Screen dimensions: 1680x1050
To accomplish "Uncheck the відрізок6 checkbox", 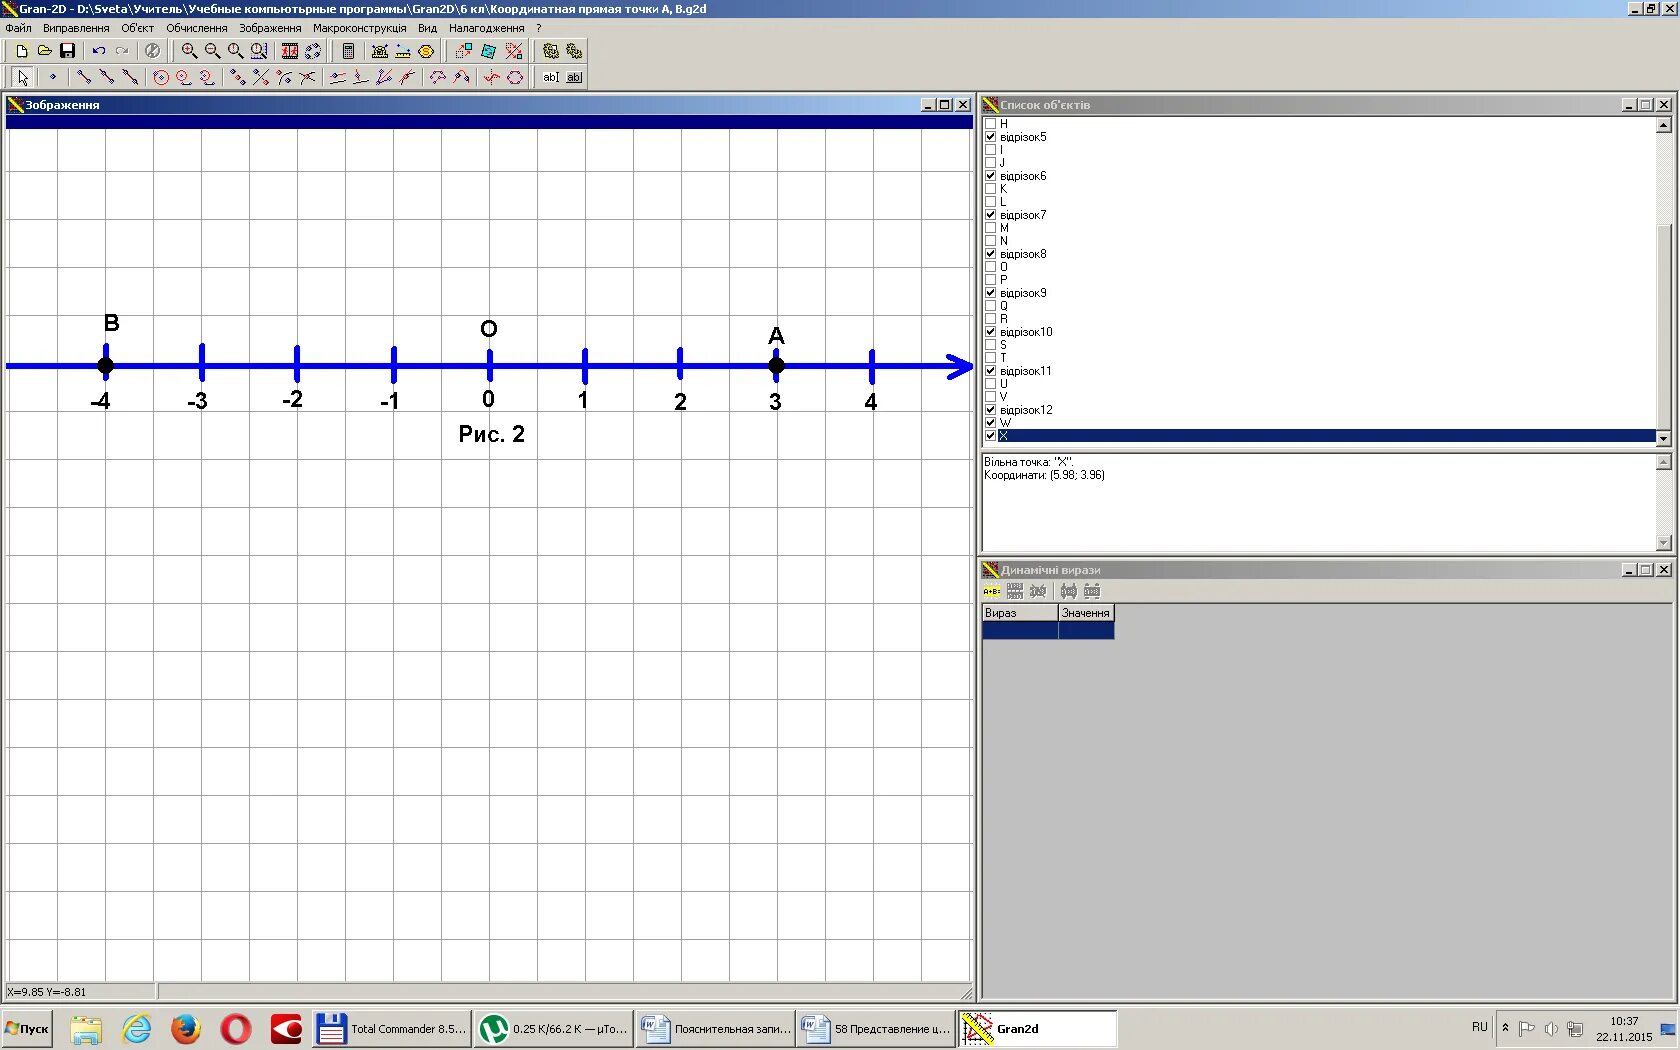I will pyautogui.click(x=991, y=176).
